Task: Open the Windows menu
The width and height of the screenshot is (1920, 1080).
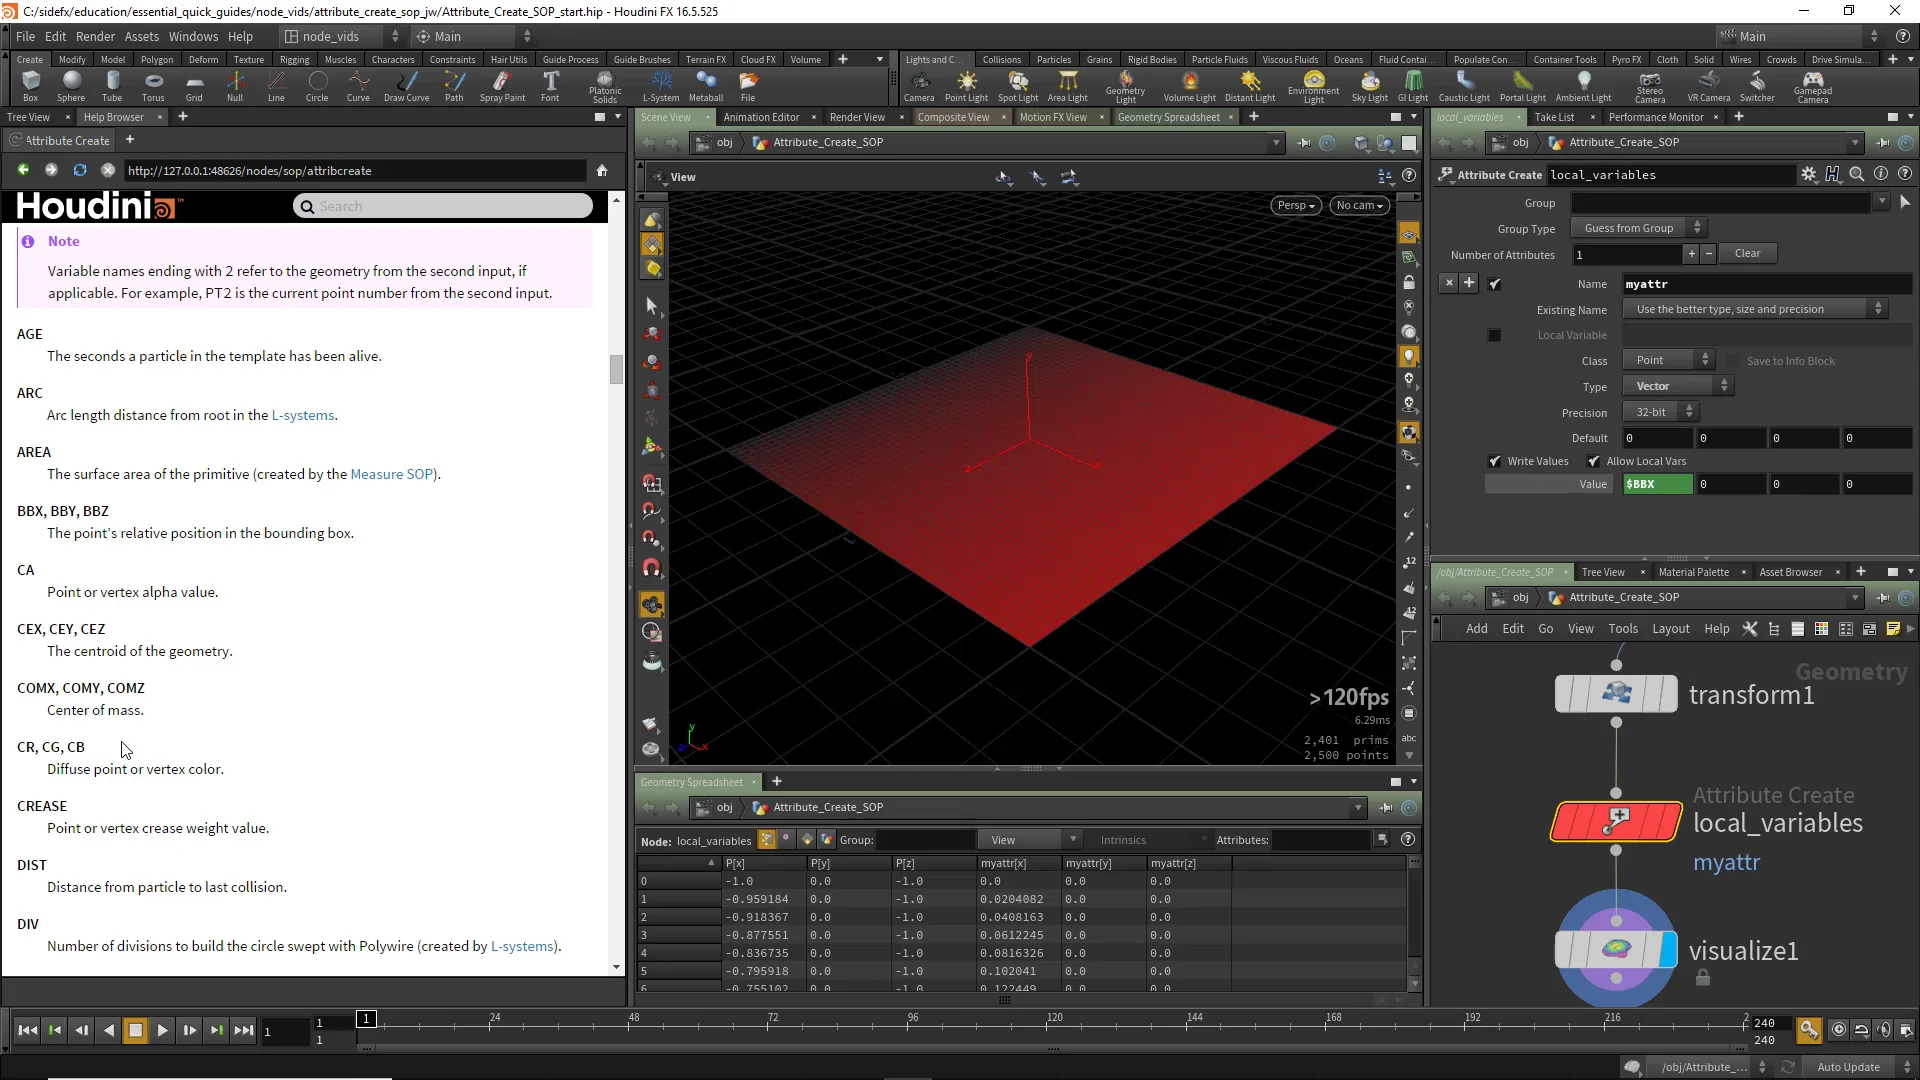Action: pyautogui.click(x=193, y=36)
